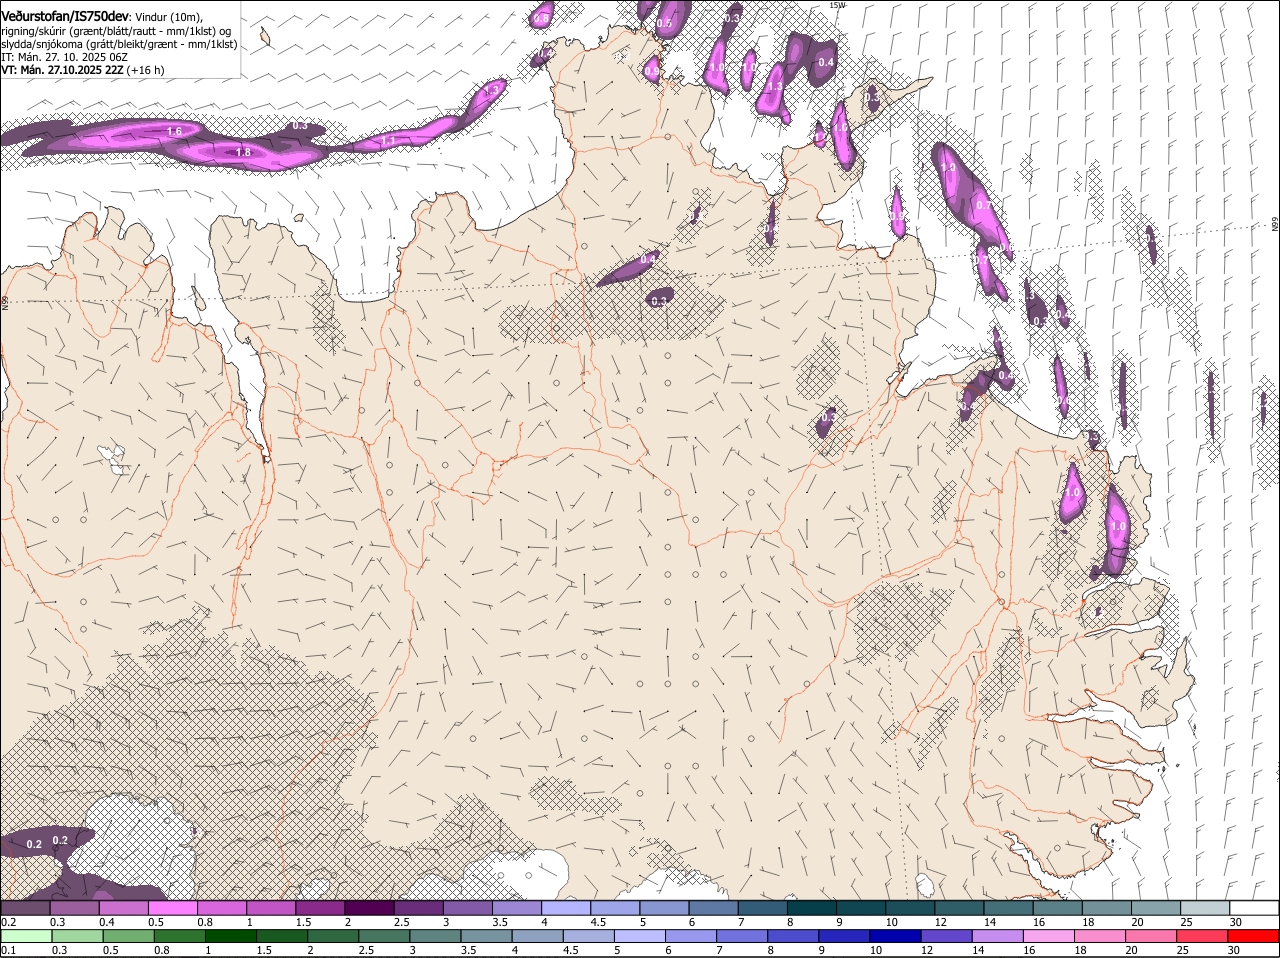Click the 'slydda/snjókoma' description line
This screenshot has height=958, width=1280.
coord(119,44)
